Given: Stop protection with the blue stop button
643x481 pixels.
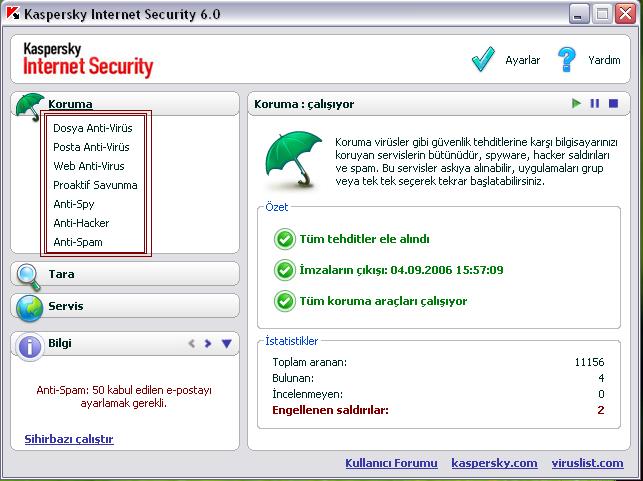Looking at the screenshot, I should coord(613,103).
